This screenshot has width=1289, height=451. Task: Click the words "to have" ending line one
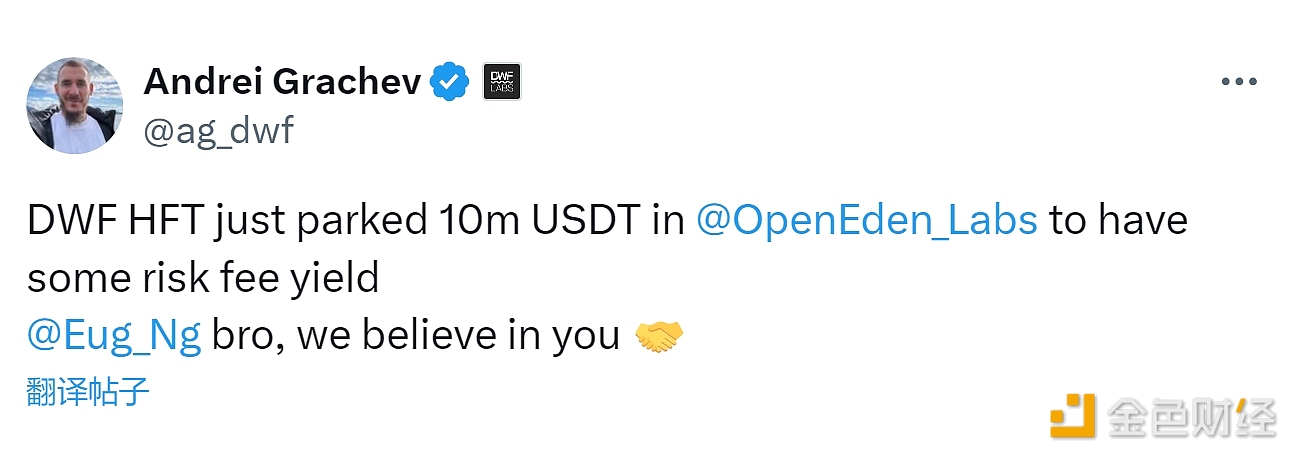(1117, 220)
